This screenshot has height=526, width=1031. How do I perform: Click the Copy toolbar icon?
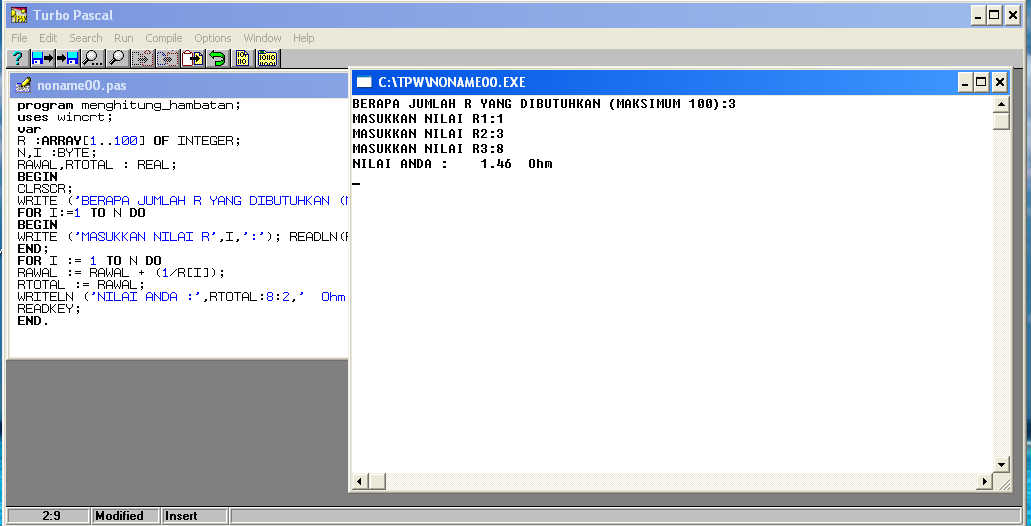tap(167, 59)
